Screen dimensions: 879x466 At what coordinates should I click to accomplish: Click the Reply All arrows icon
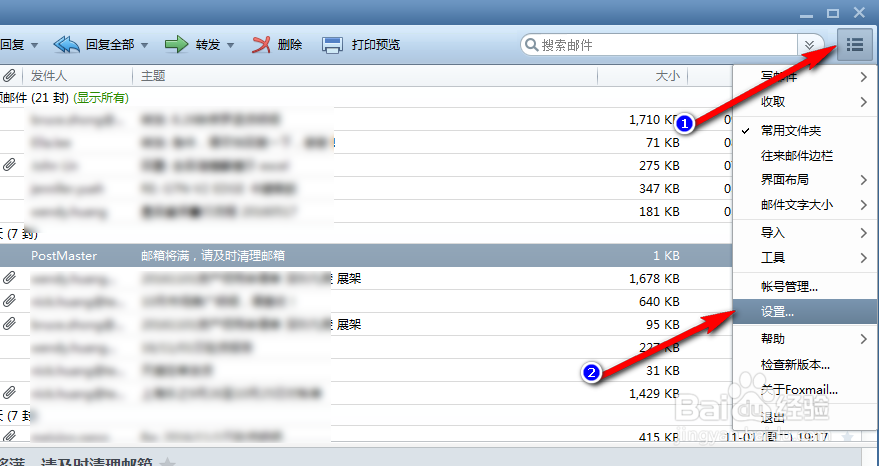coord(66,45)
